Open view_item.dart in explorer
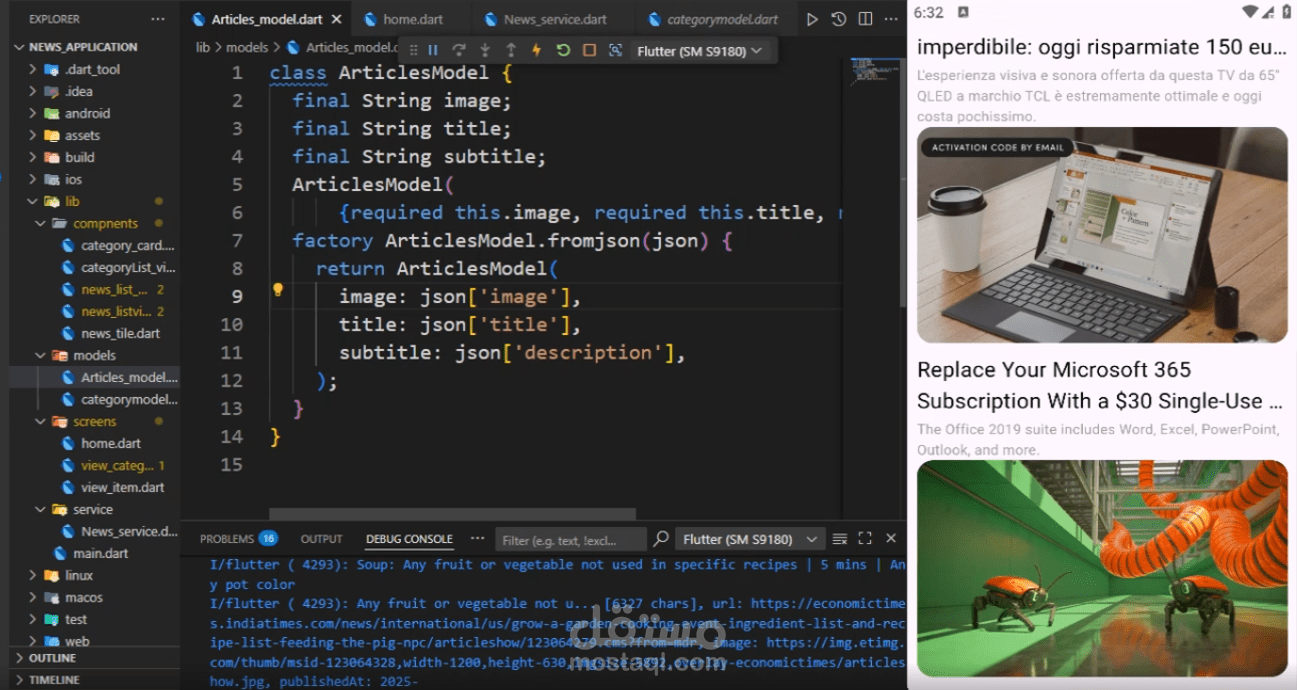1297x690 pixels. pos(122,487)
